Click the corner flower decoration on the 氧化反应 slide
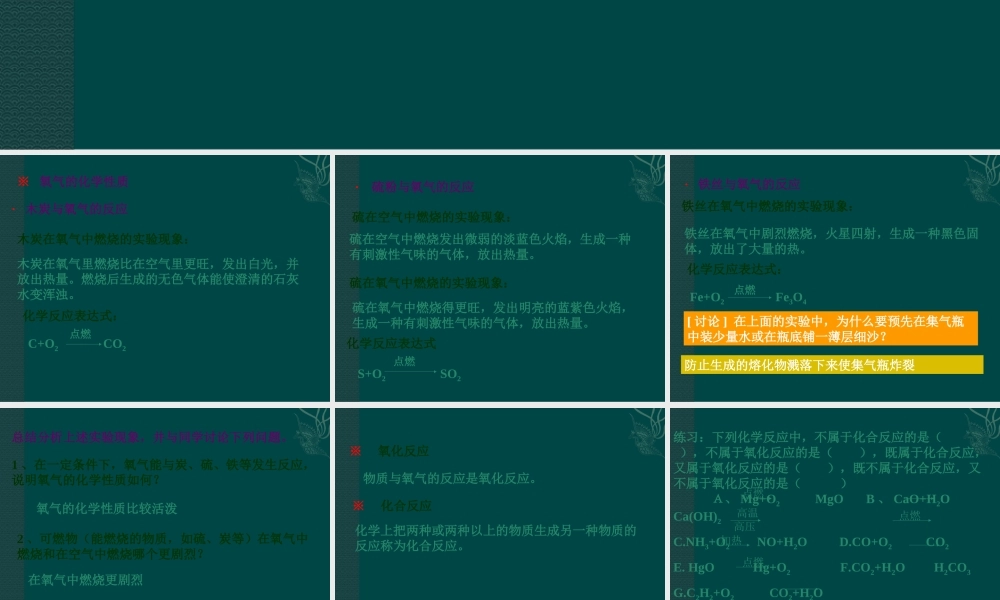Viewport: 1000px width, 600px height. [x=646, y=430]
